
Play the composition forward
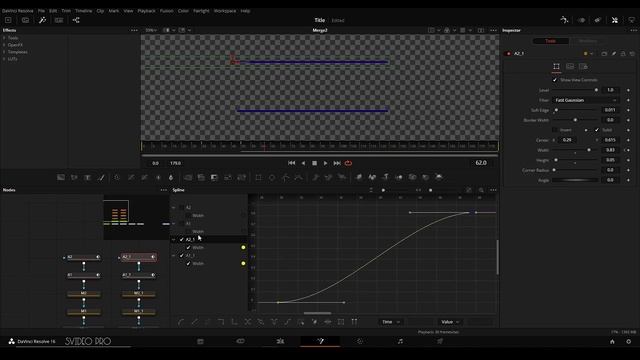tap(325, 163)
